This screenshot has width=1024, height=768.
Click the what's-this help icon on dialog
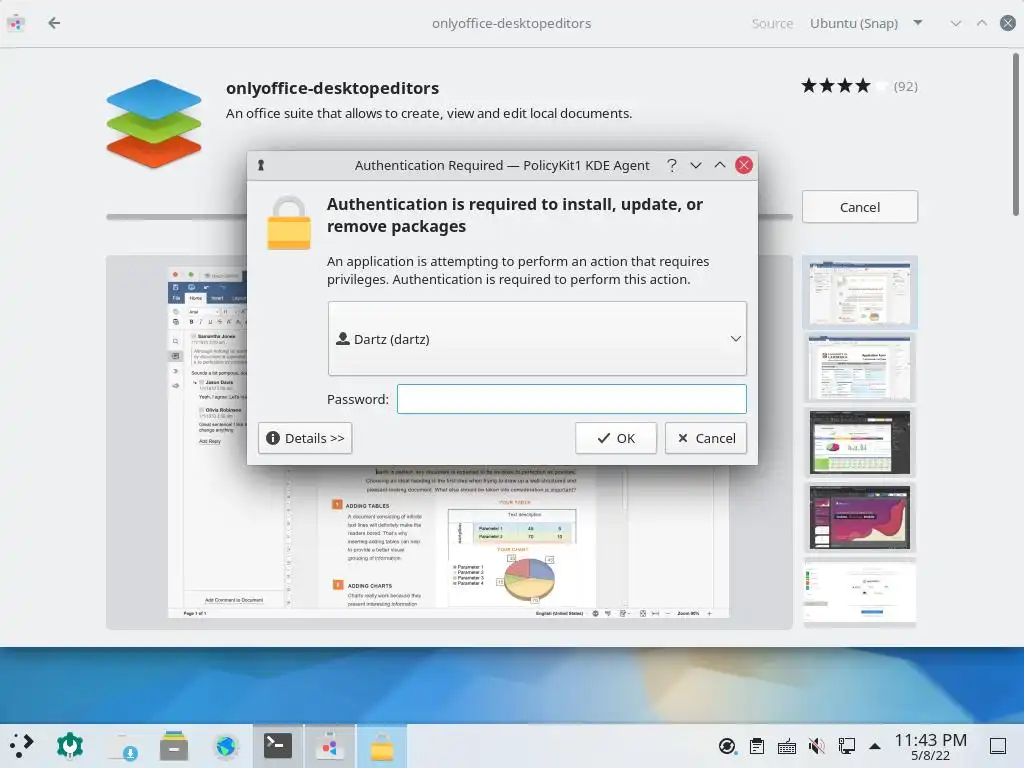672,165
